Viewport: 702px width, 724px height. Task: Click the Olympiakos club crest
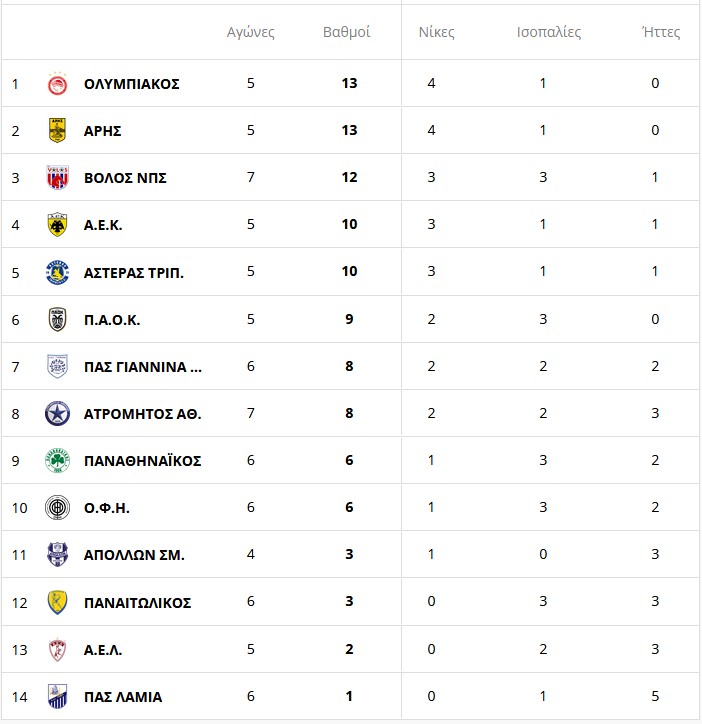[x=57, y=84]
